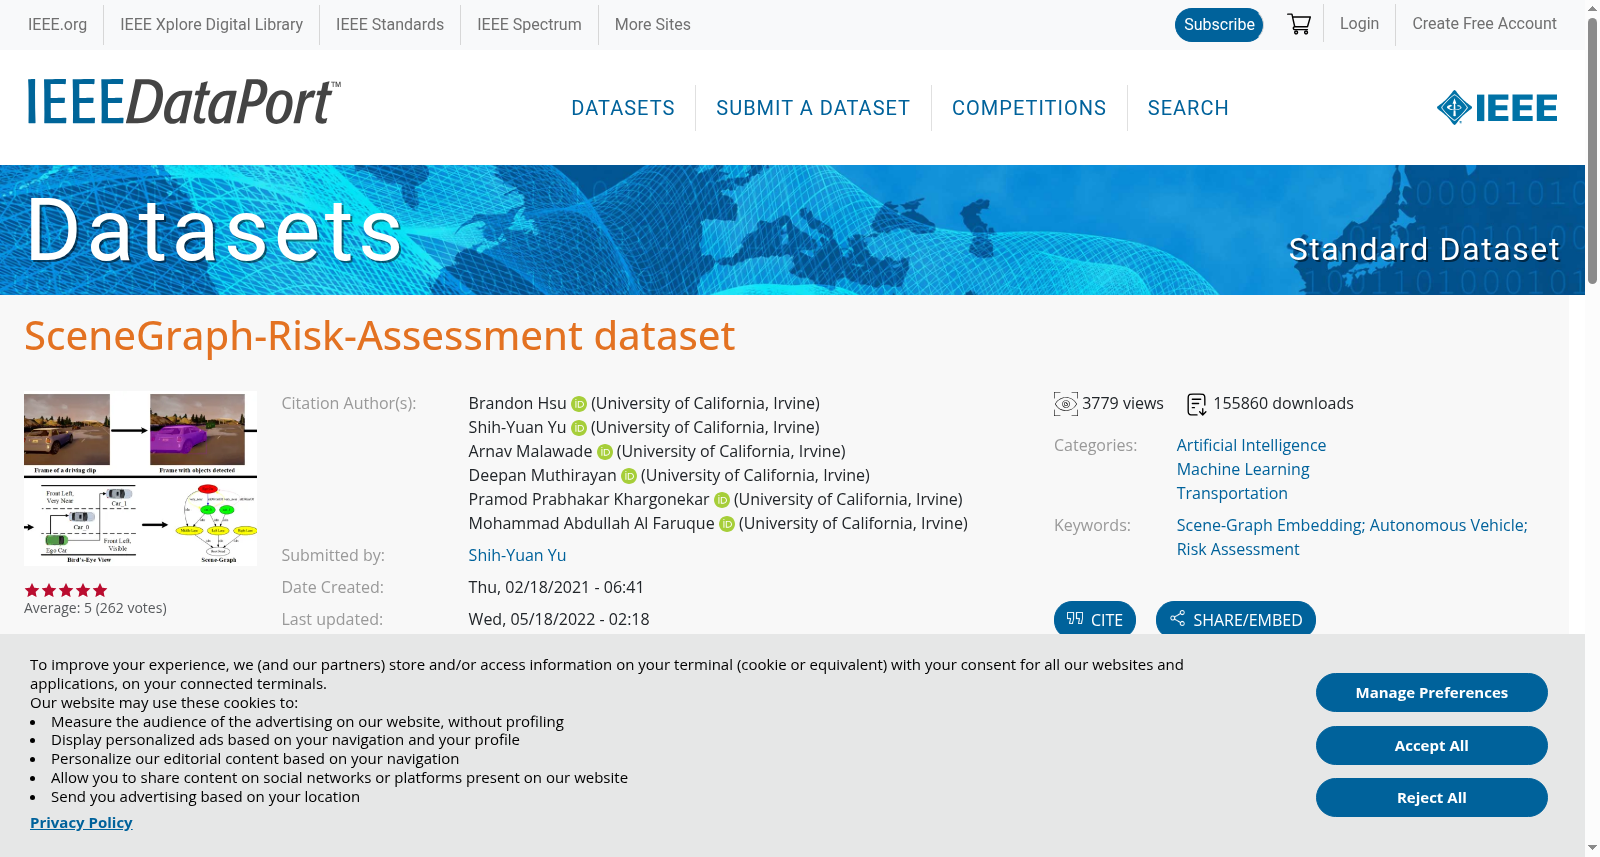Open the dataset preview thumbnail
Image resolution: width=1600 pixels, height=857 pixels.
click(x=140, y=479)
